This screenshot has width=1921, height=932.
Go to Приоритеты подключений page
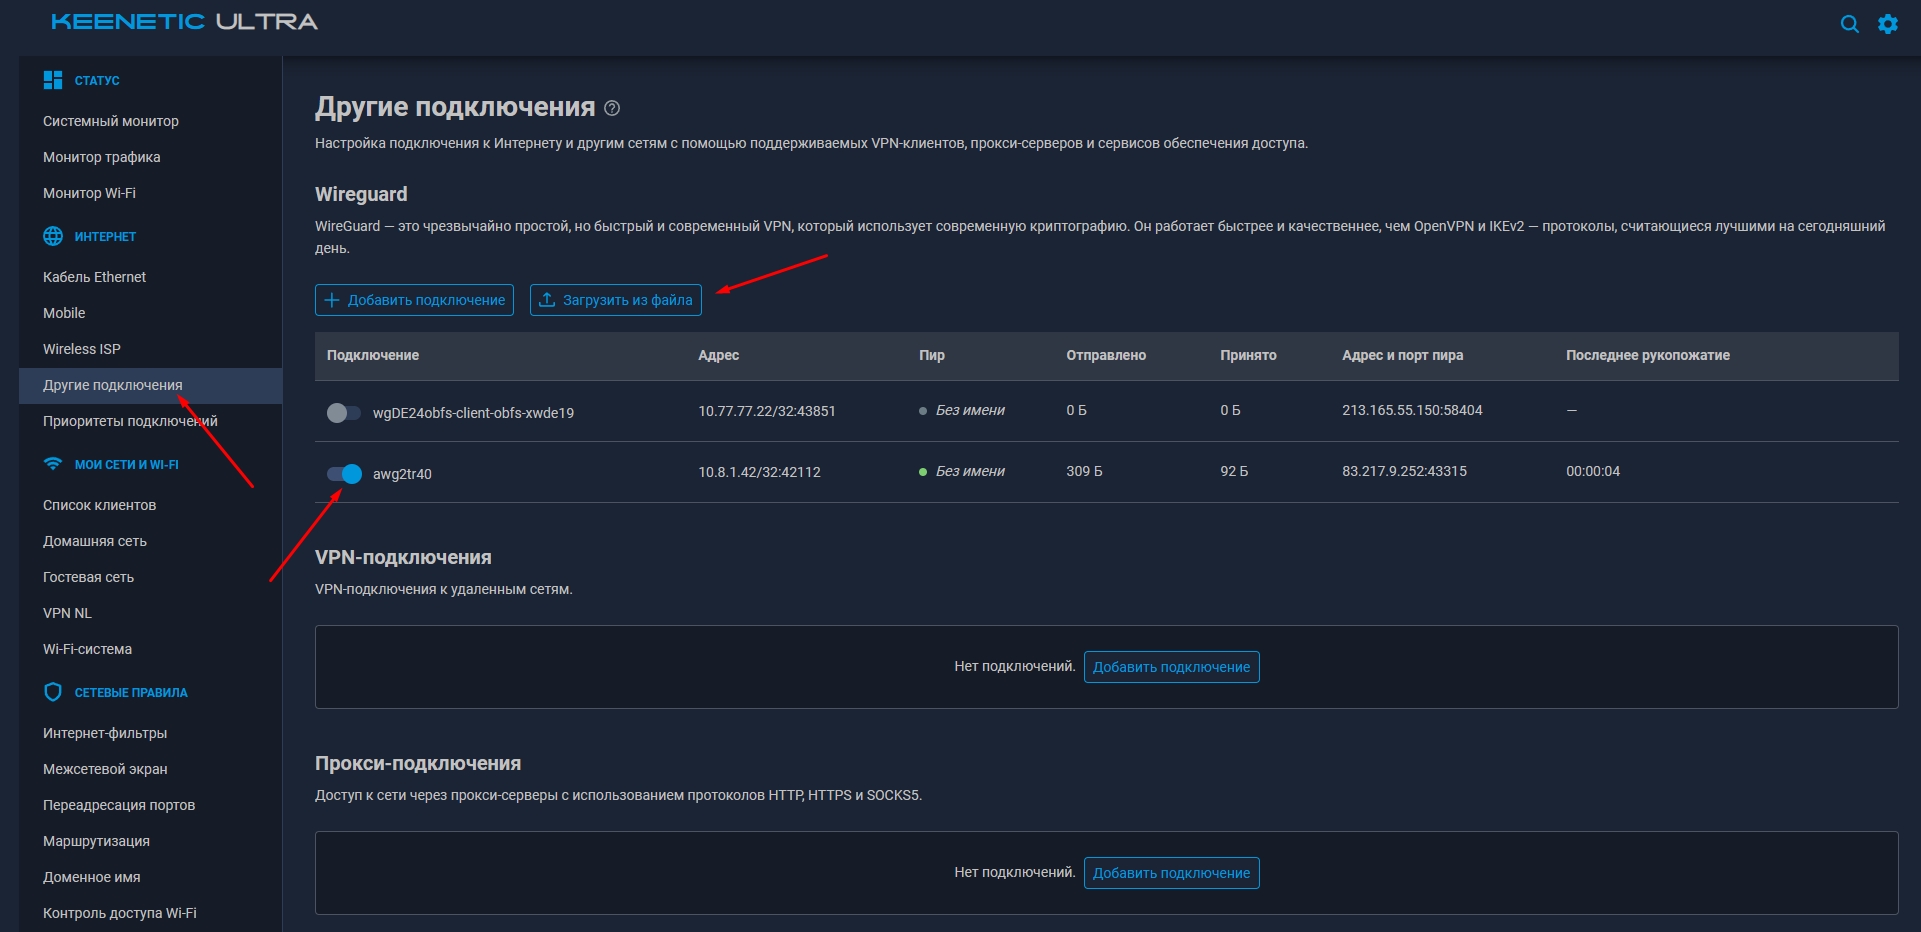click(130, 421)
